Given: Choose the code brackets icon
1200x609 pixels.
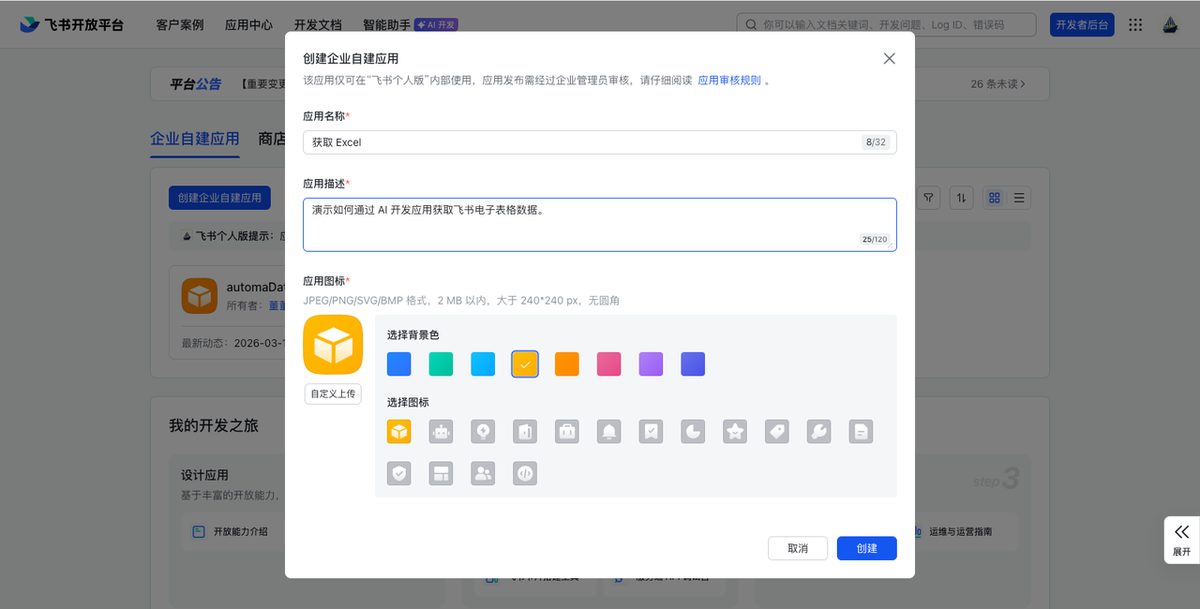Looking at the screenshot, I should (525, 473).
